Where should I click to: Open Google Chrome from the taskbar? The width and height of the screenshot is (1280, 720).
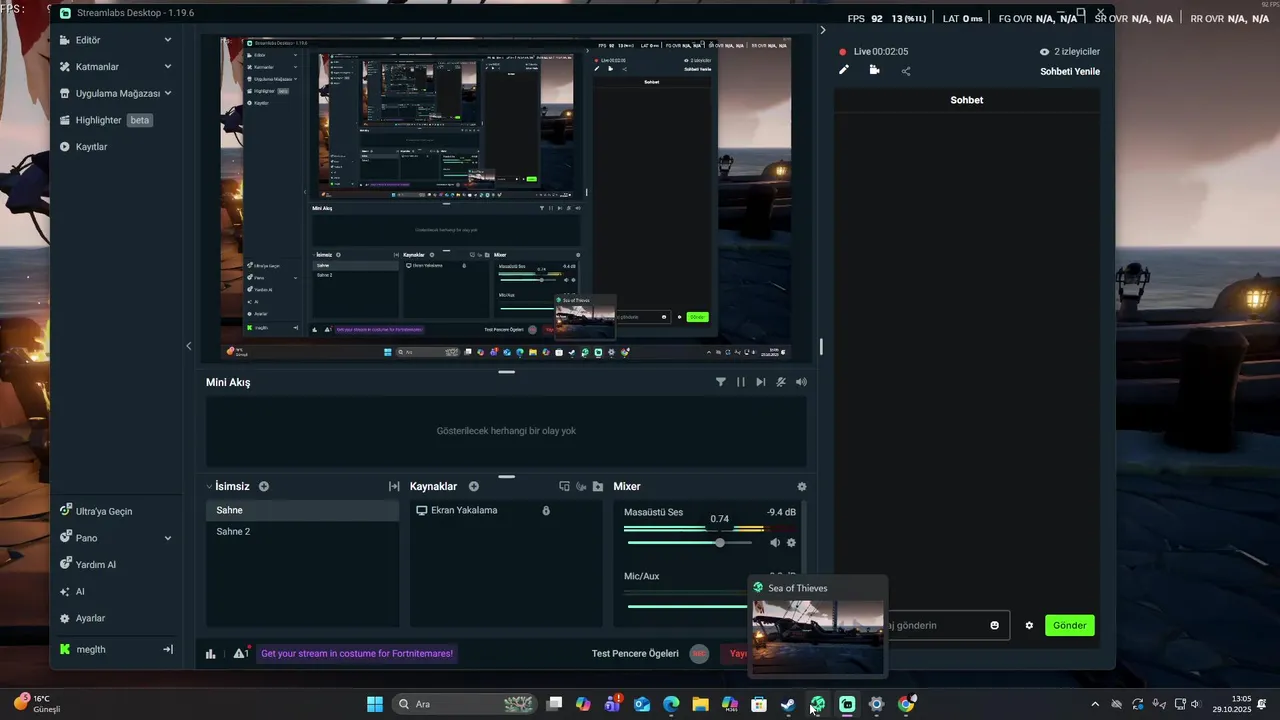[906, 704]
